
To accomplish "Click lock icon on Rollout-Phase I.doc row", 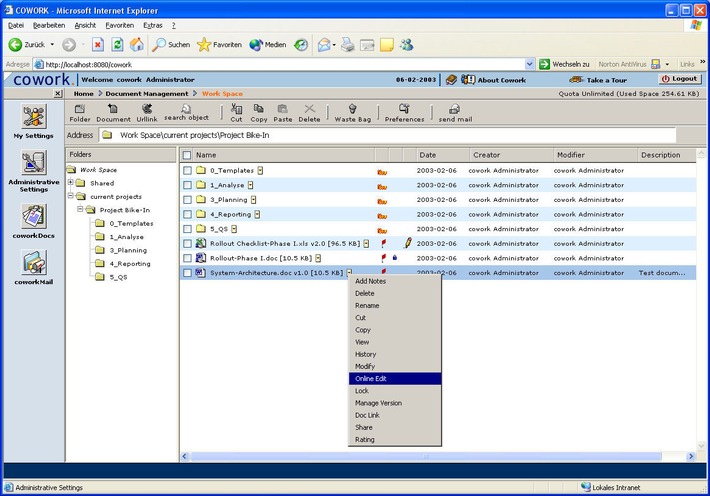I will click(x=394, y=257).
